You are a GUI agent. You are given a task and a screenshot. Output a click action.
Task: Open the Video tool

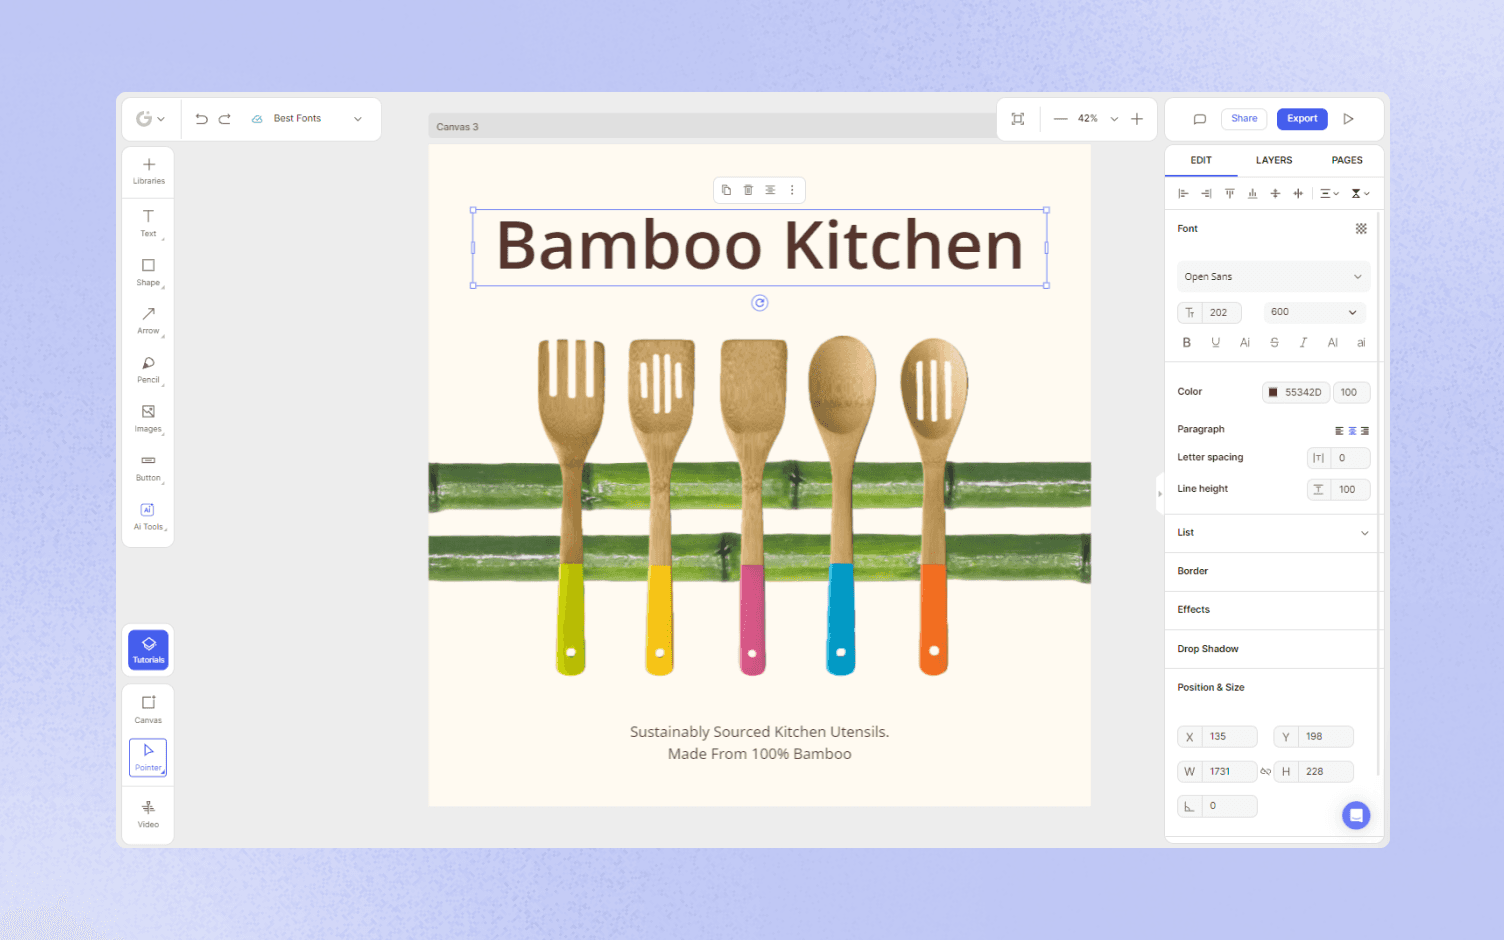tap(148, 814)
